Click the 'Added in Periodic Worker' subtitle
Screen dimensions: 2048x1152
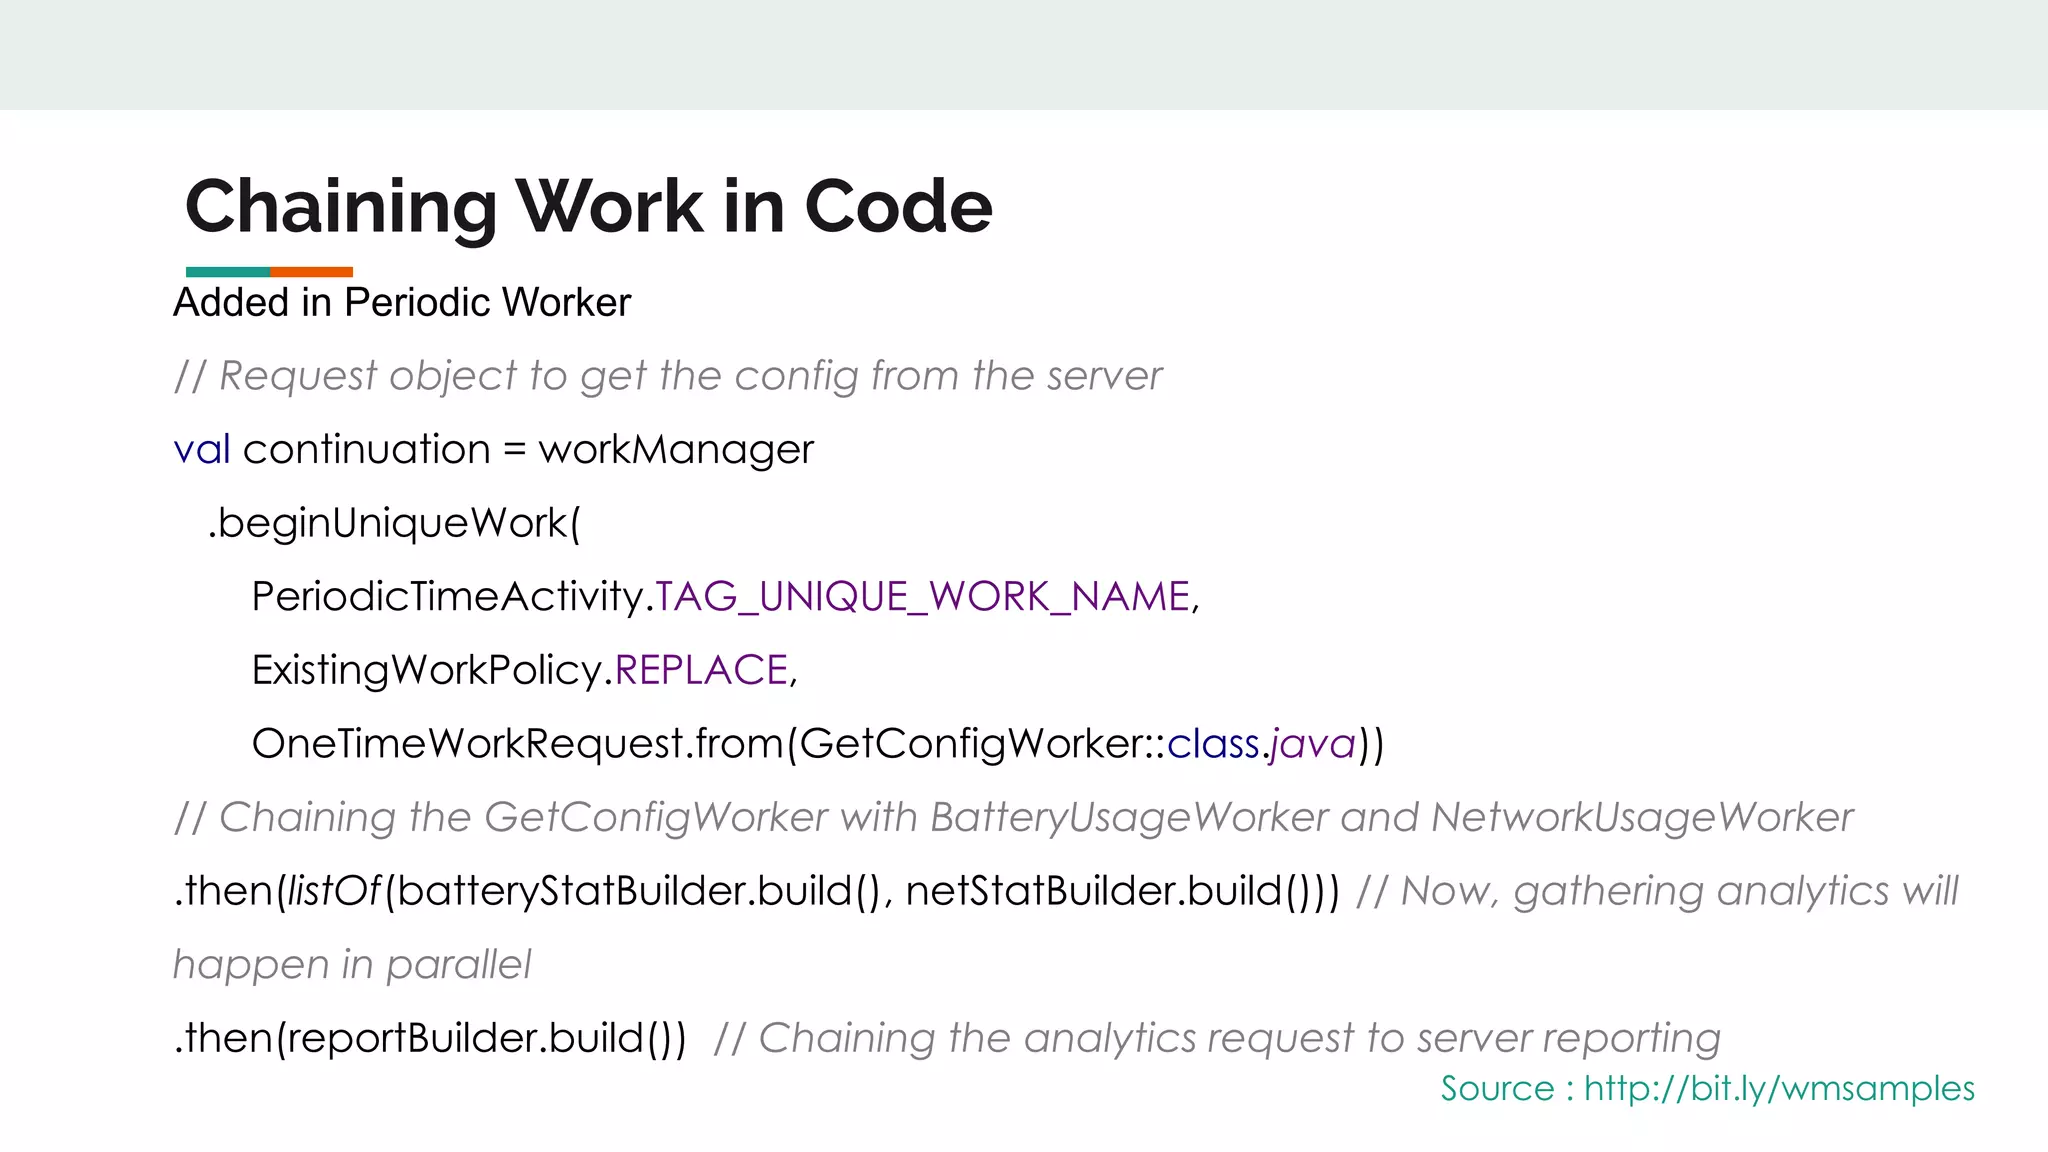click(402, 302)
